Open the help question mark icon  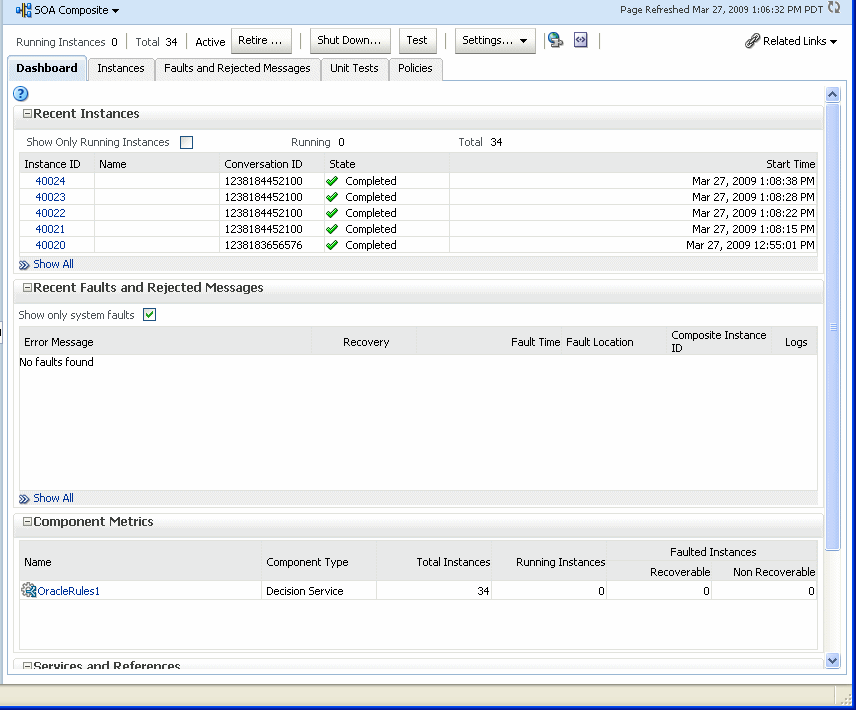click(20, 93)
